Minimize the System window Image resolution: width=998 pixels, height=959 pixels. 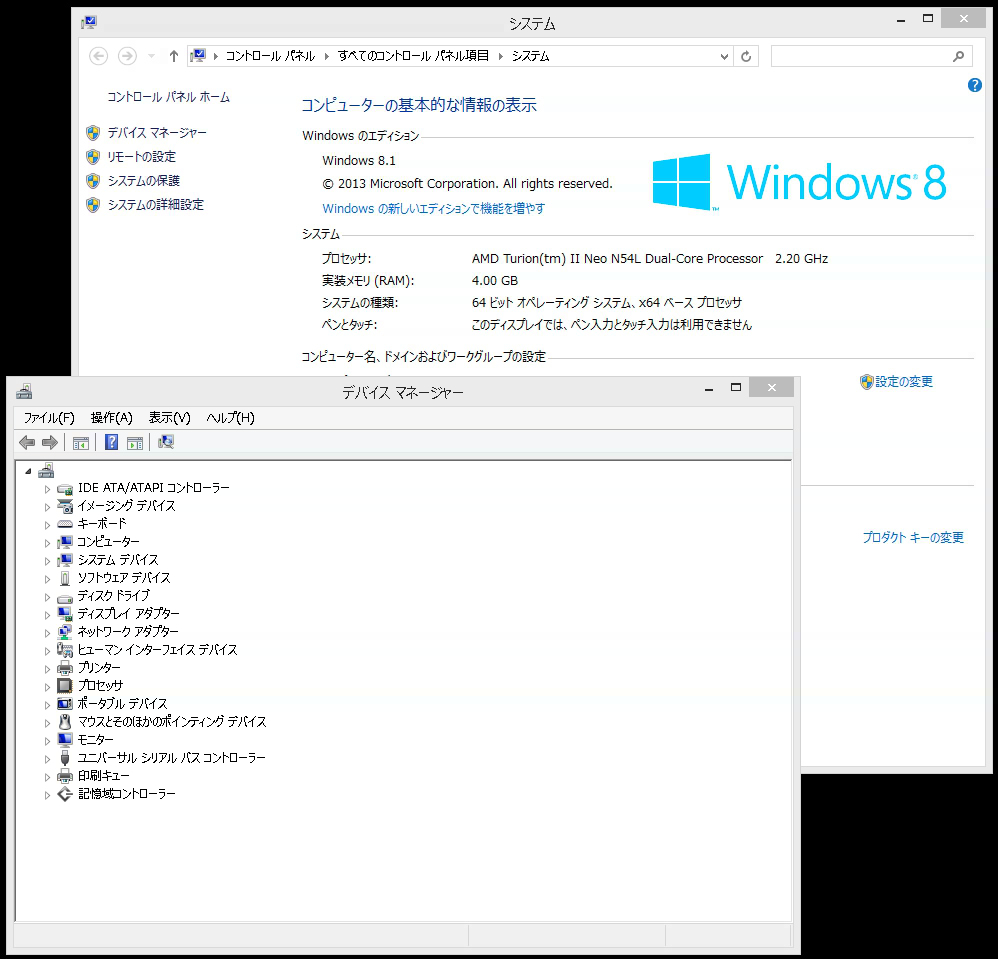coord(901,20)
